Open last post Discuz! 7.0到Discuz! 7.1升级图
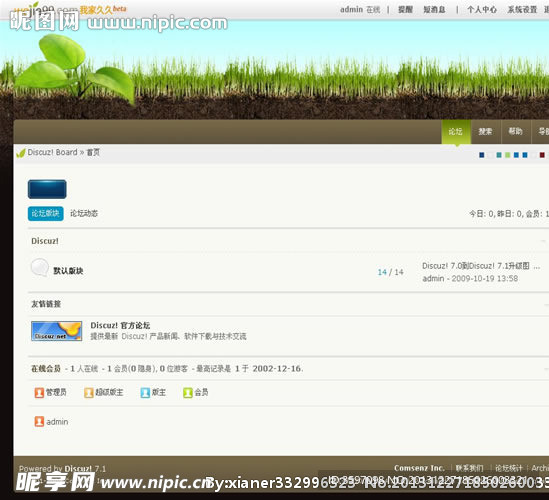549x500 pixels. pos(481,266)
